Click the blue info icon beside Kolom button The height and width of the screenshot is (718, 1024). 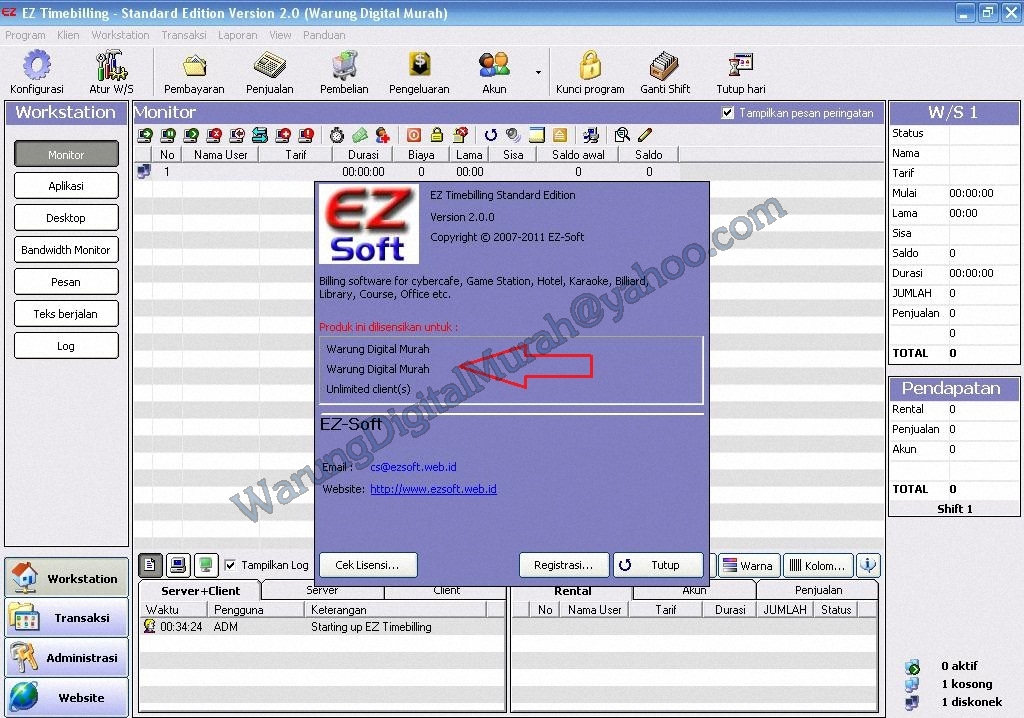click(x=868, y=565)
